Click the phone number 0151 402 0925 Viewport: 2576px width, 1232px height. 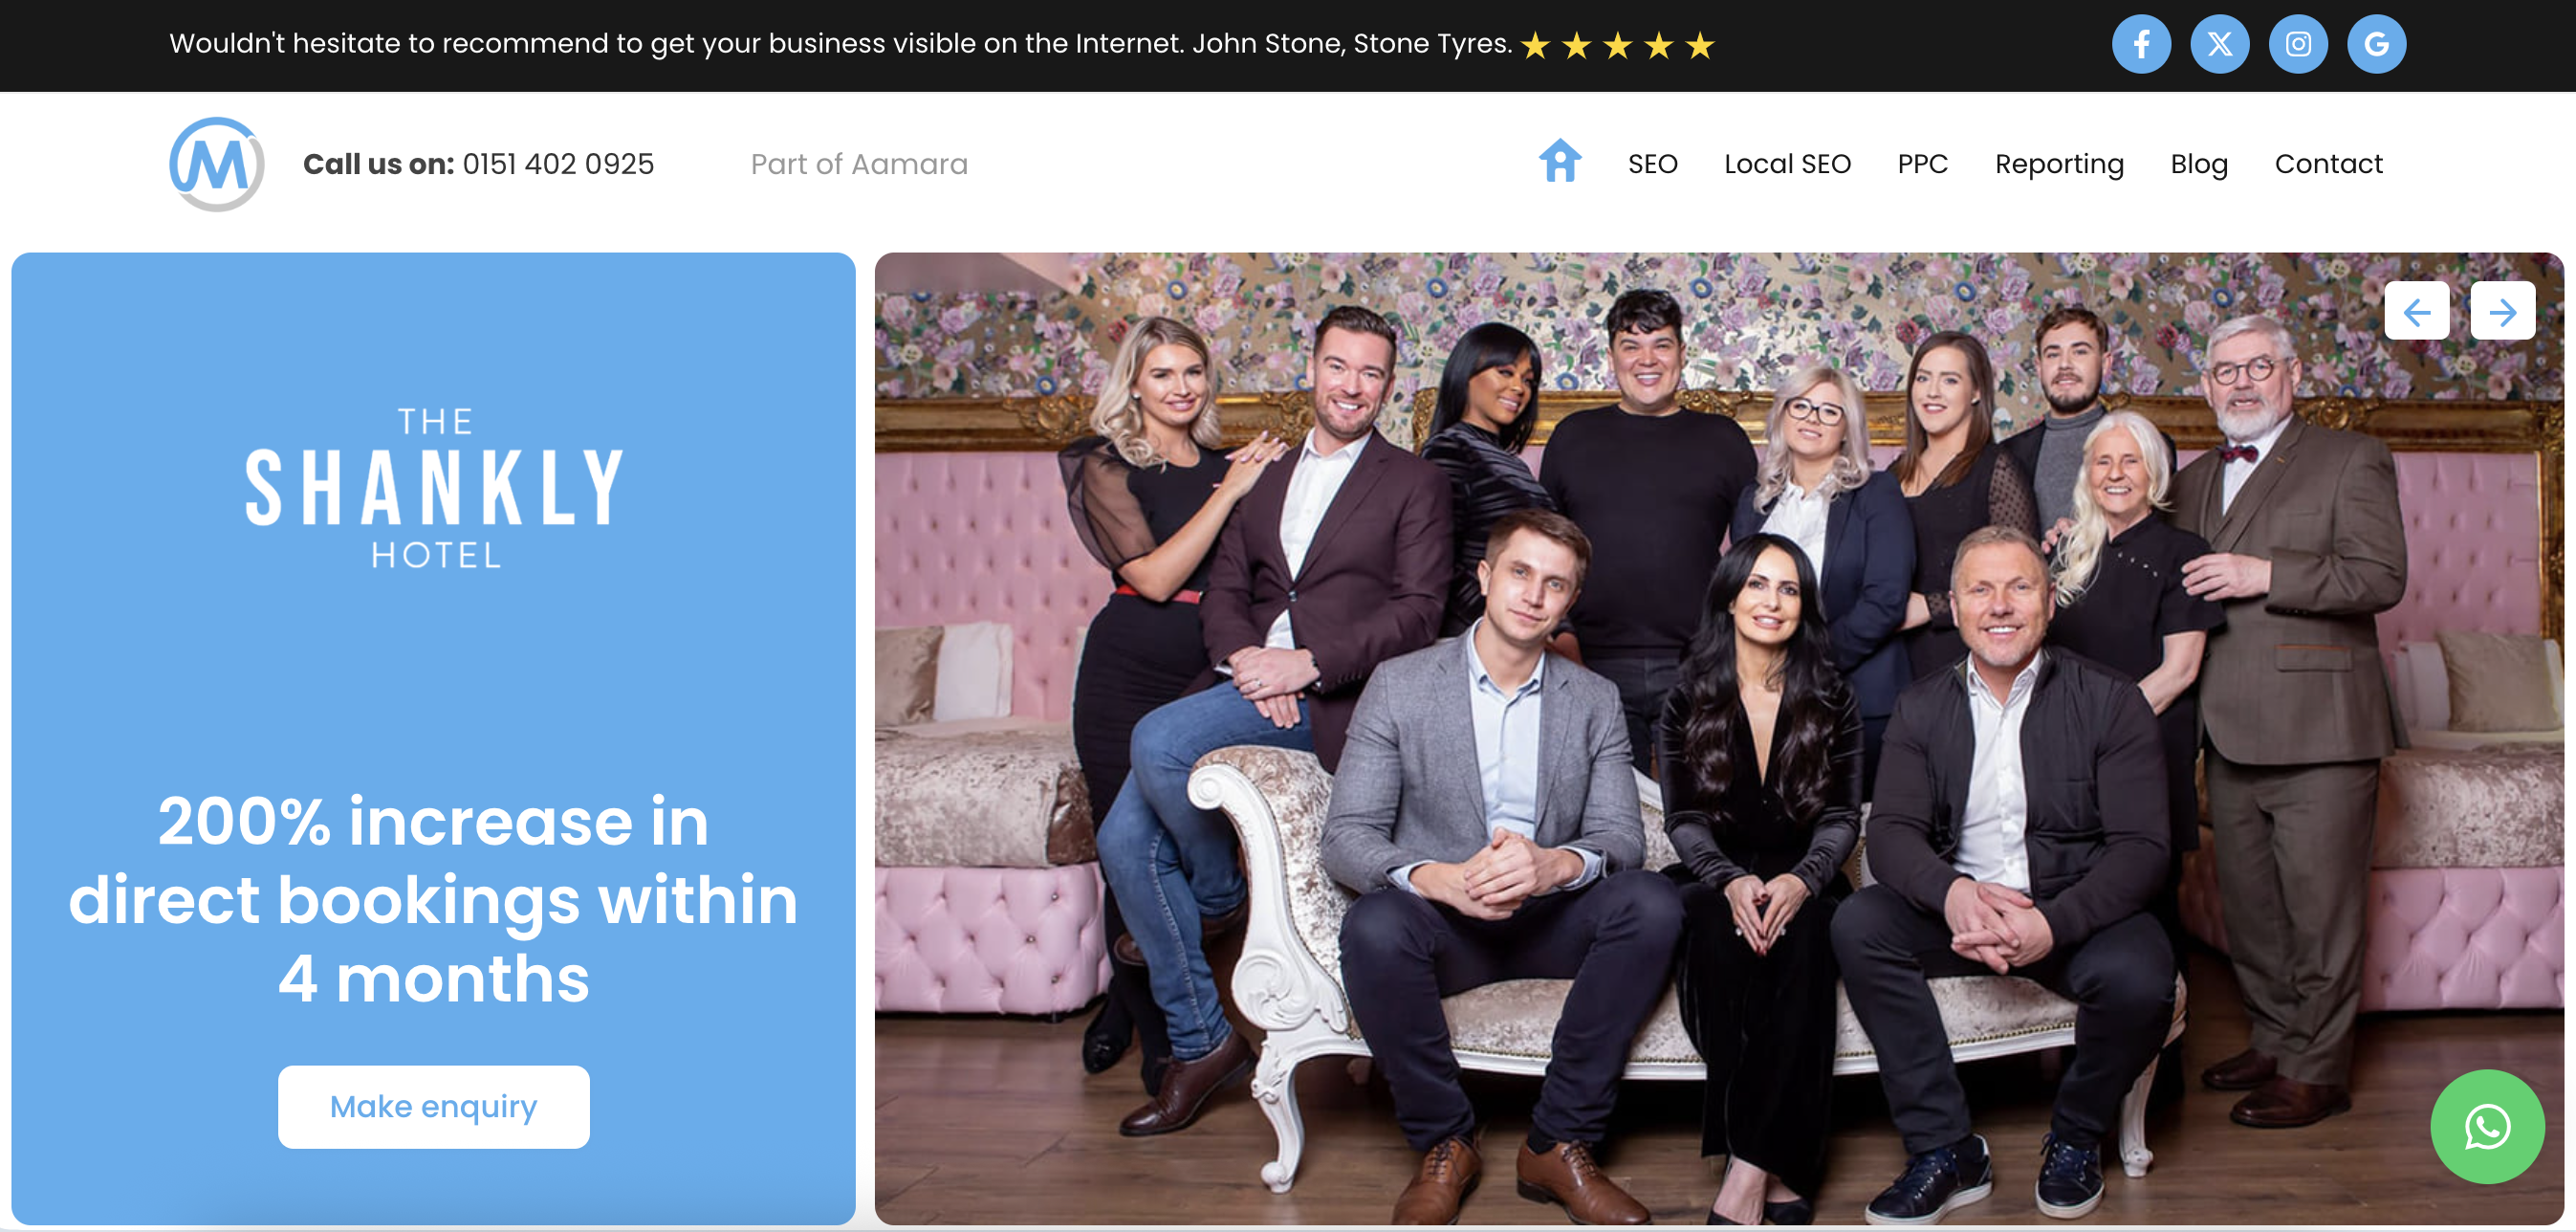(x=558, y=164)
